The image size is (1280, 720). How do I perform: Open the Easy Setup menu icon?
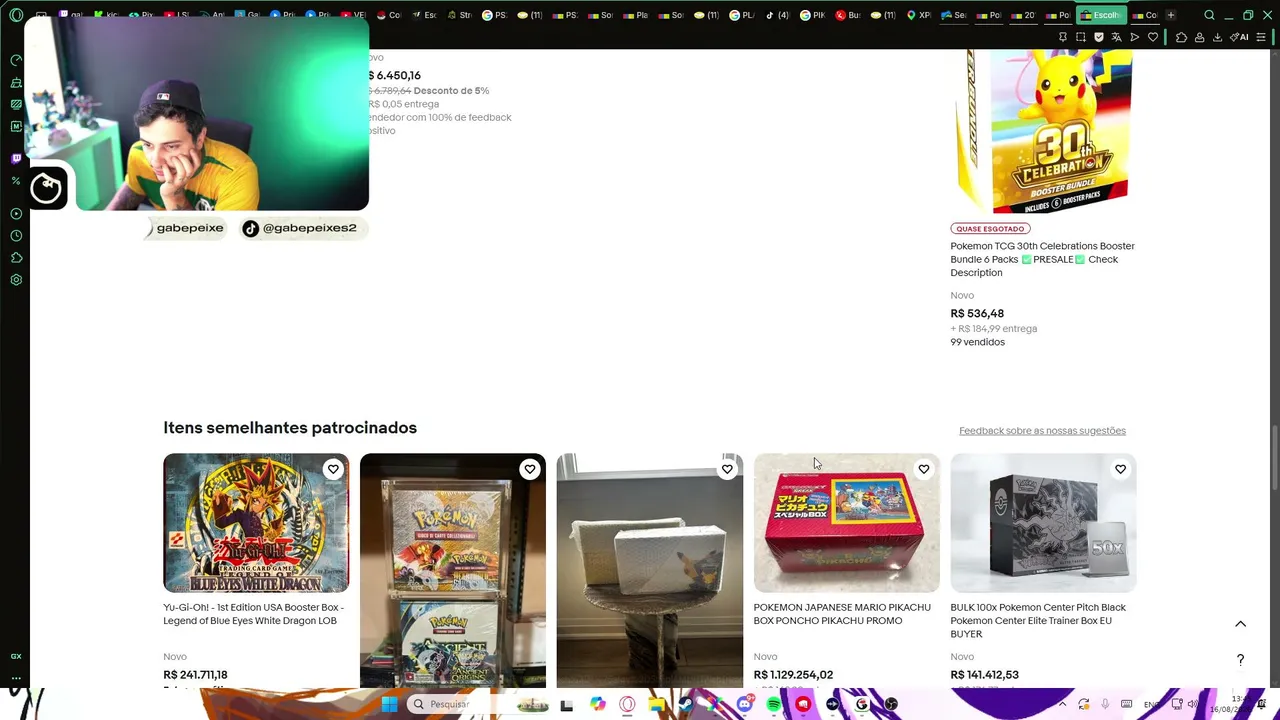point(1261,37)
